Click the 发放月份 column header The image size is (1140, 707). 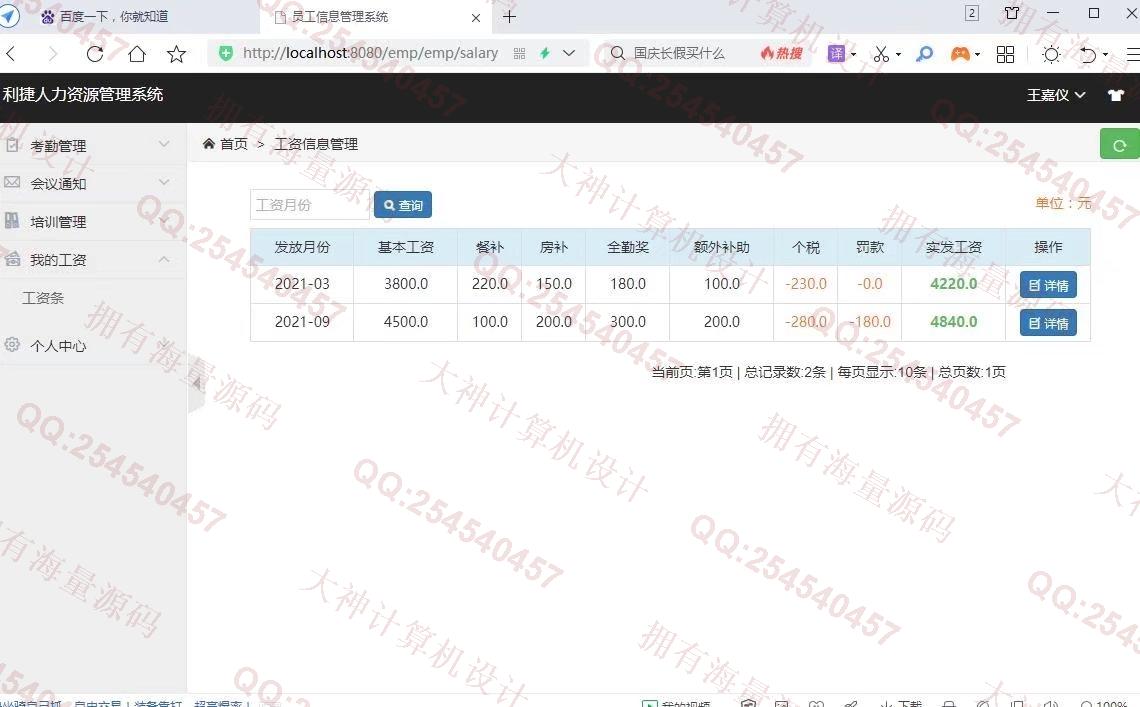(x=302, y=247)
